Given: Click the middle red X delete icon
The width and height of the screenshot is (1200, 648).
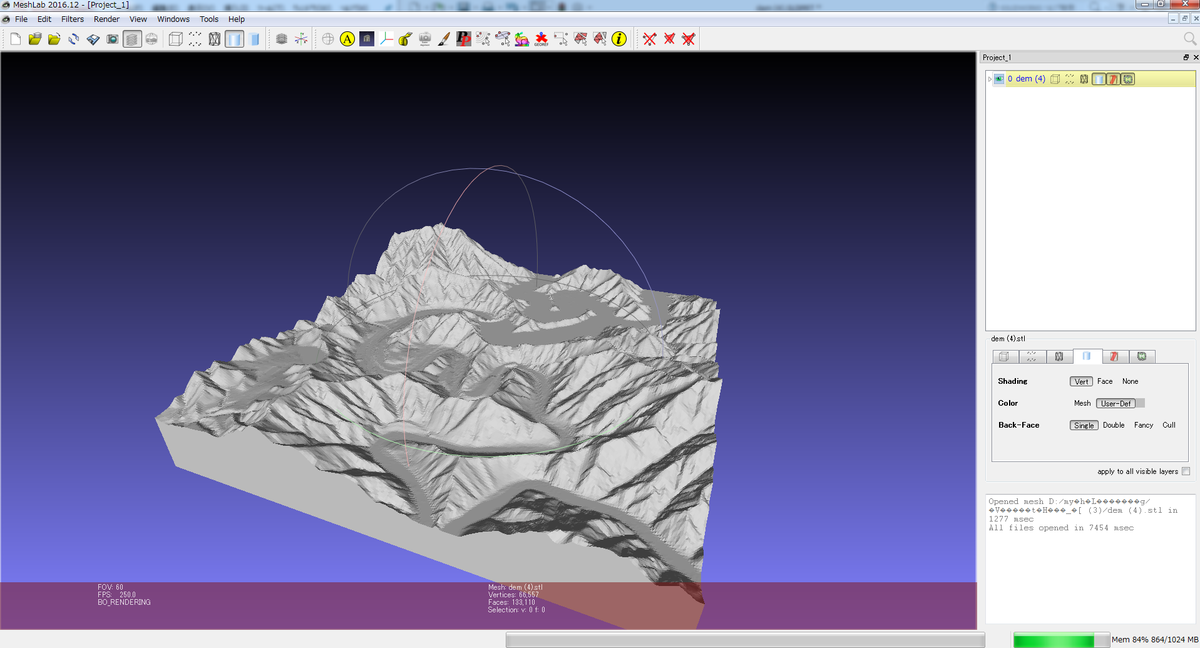Looking at the screenshot, I should pos(669,39).
